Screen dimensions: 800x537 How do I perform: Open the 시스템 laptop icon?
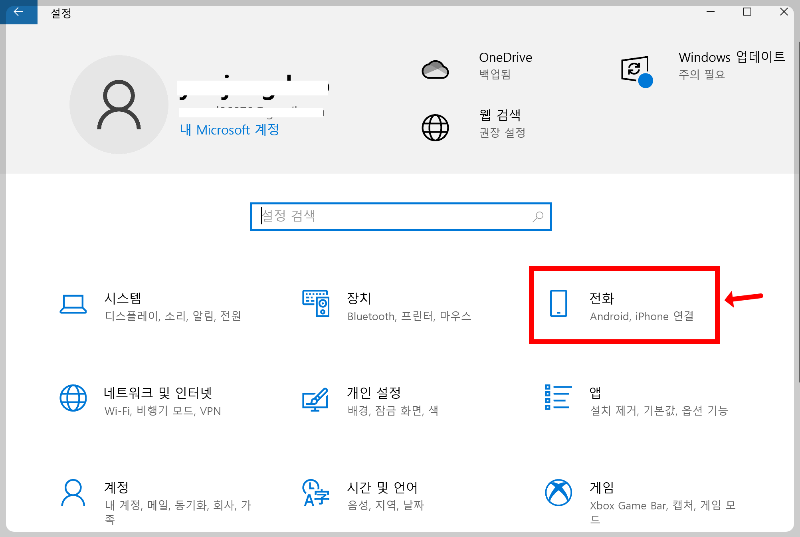pyautogui.click(x=73, y=304)
